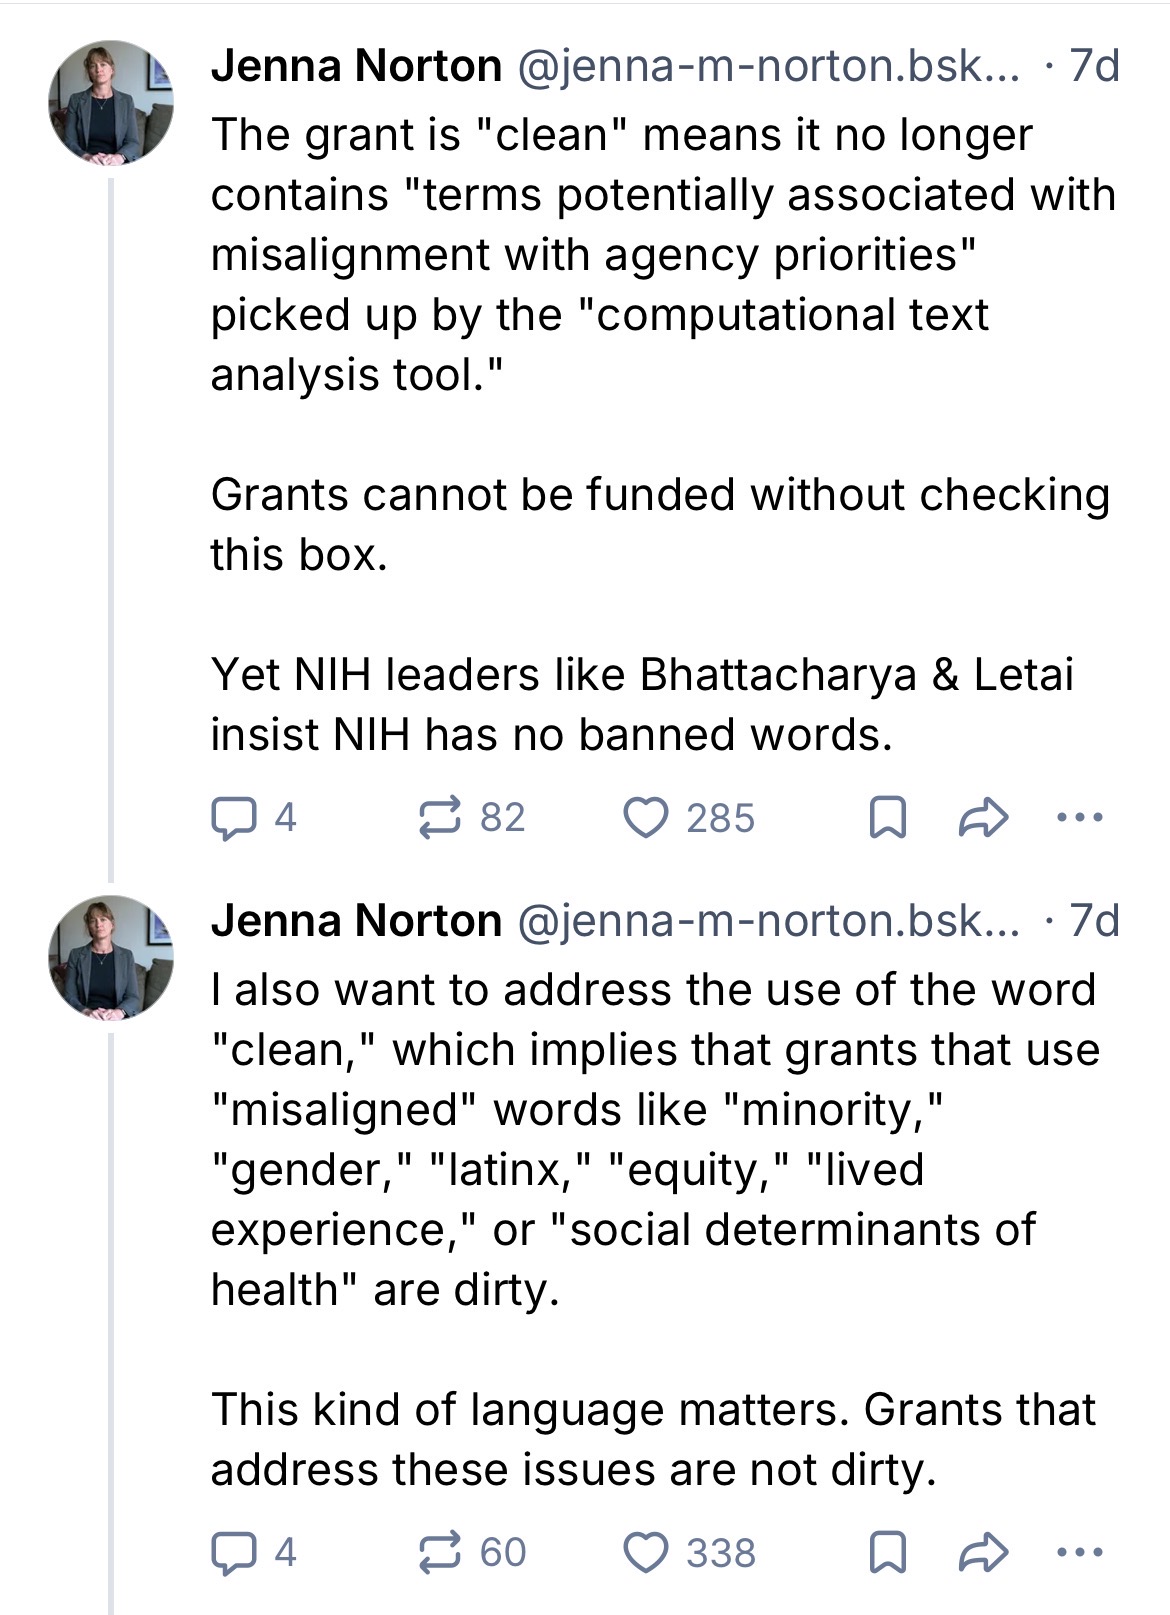Open Jenna Norton's avatar on first post
Image resolution: width=1170 pixels, height=1615 pixels.
coord(111,103)
